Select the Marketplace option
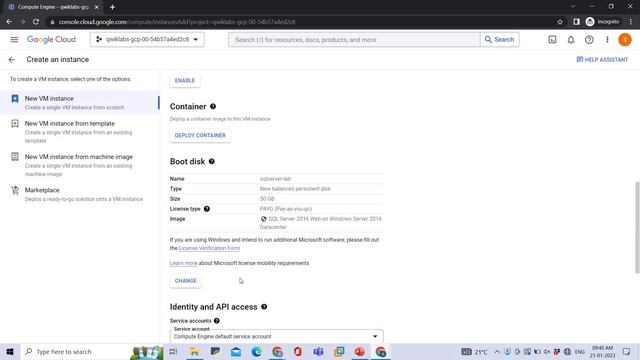 80,194
